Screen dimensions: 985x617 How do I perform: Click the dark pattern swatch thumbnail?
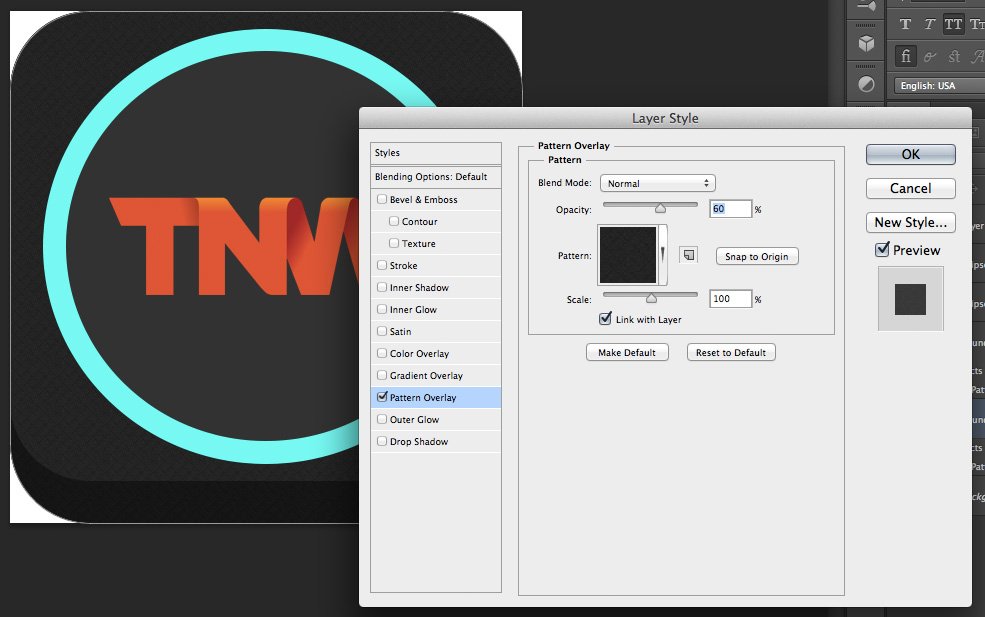[x=628, y=255]
